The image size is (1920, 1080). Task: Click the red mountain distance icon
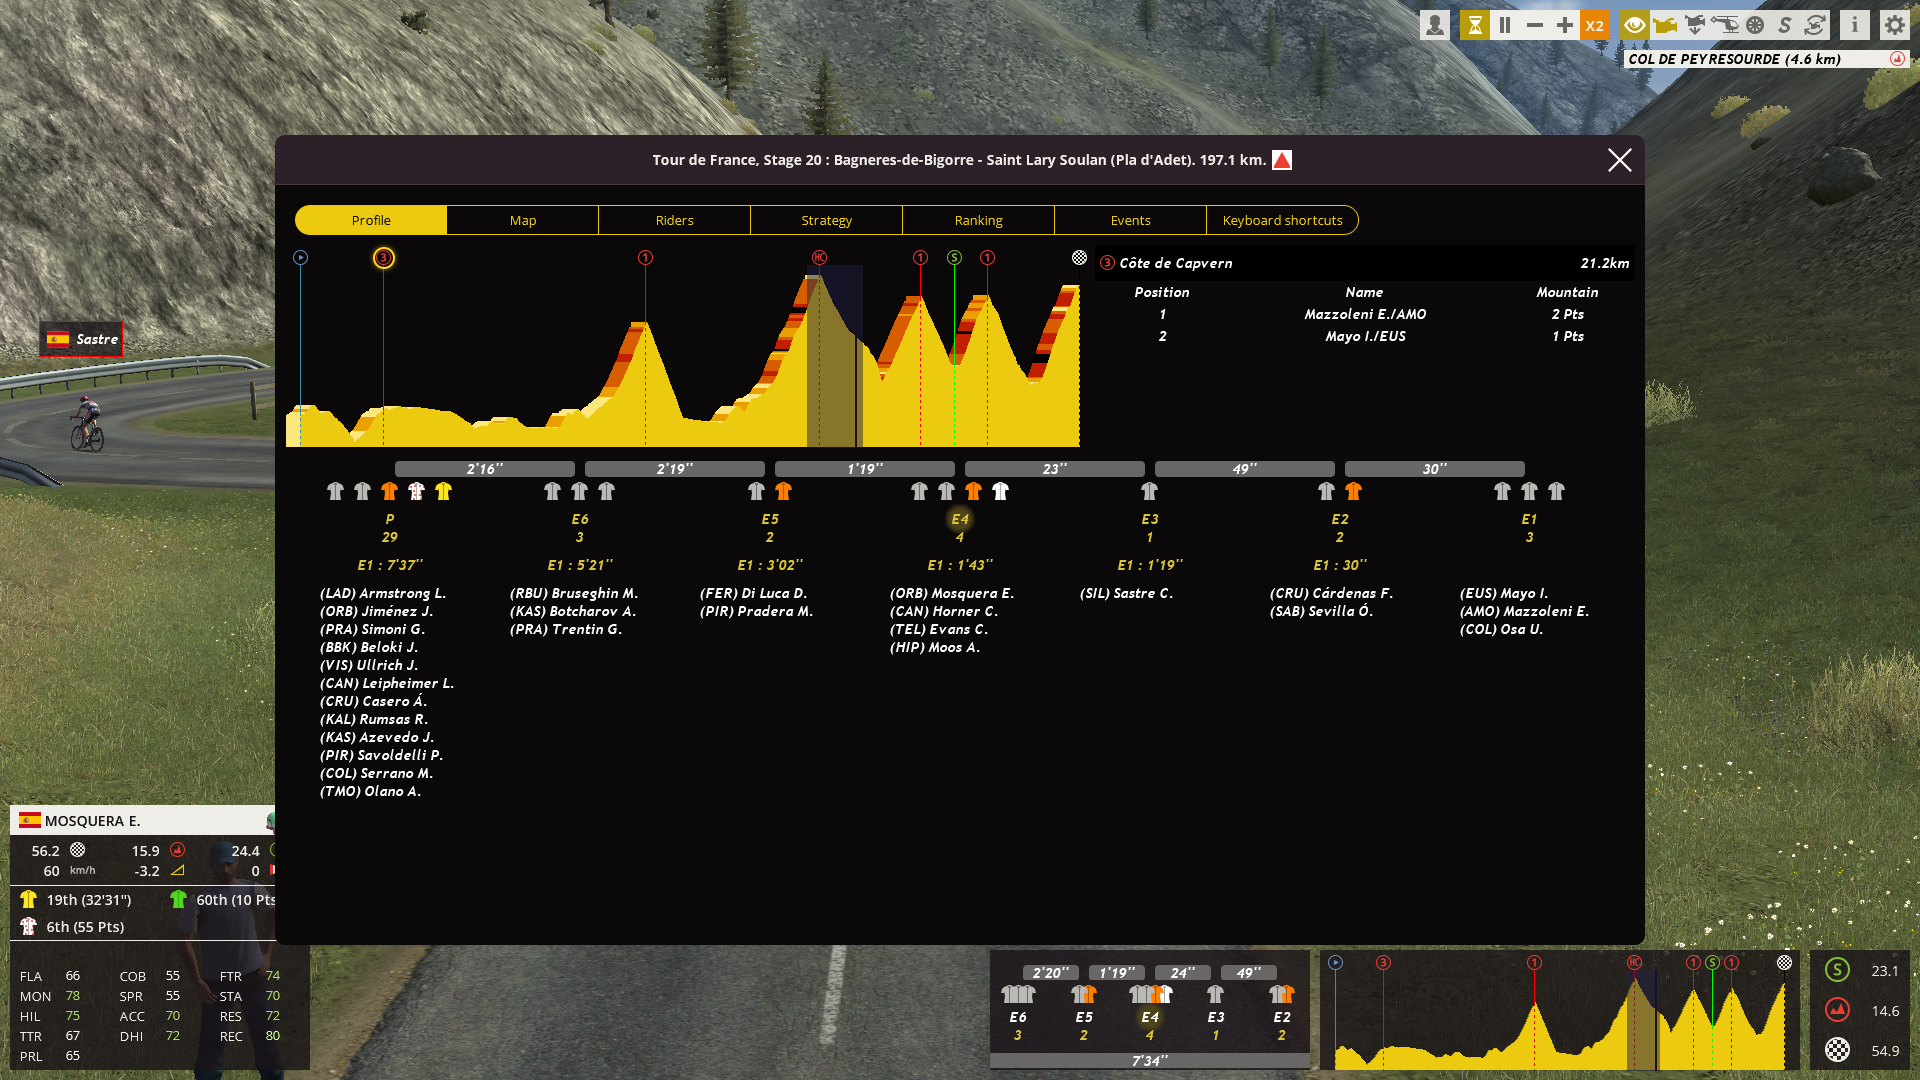1837,1010
